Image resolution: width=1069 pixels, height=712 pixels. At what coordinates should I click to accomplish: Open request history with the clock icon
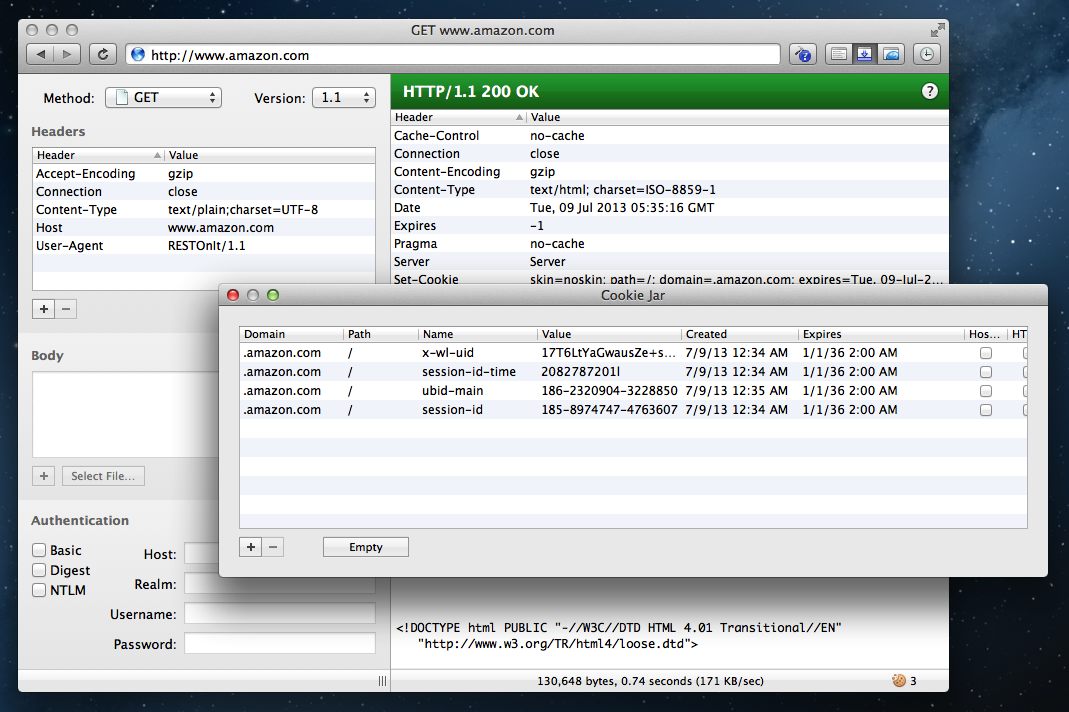[927, 55]
